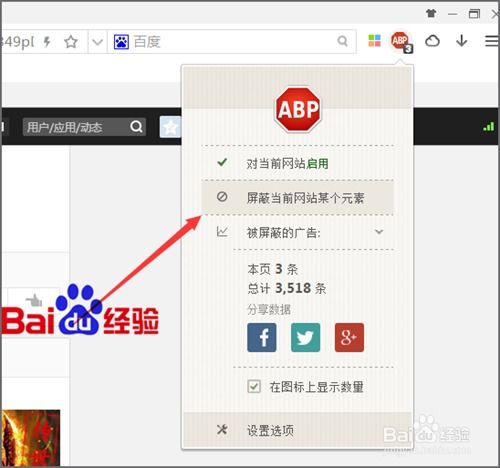Share blocked stats on Twitter

(305, 337)
